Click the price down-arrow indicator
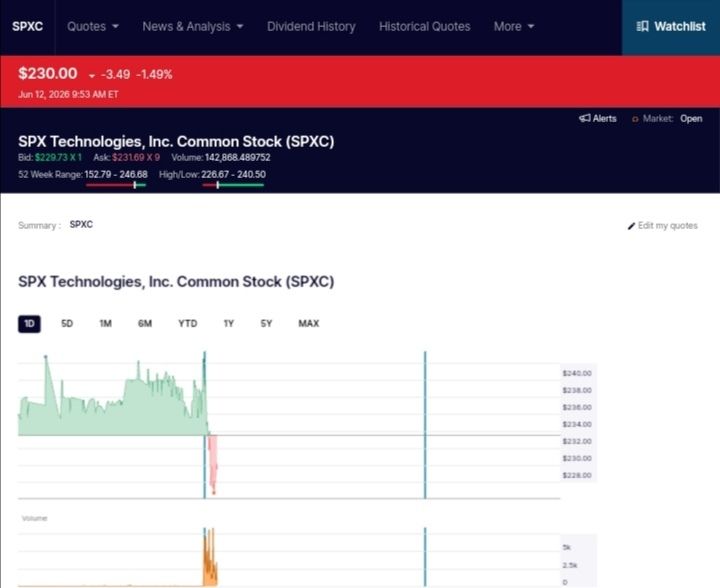720x588 pixels. (92, 76)
